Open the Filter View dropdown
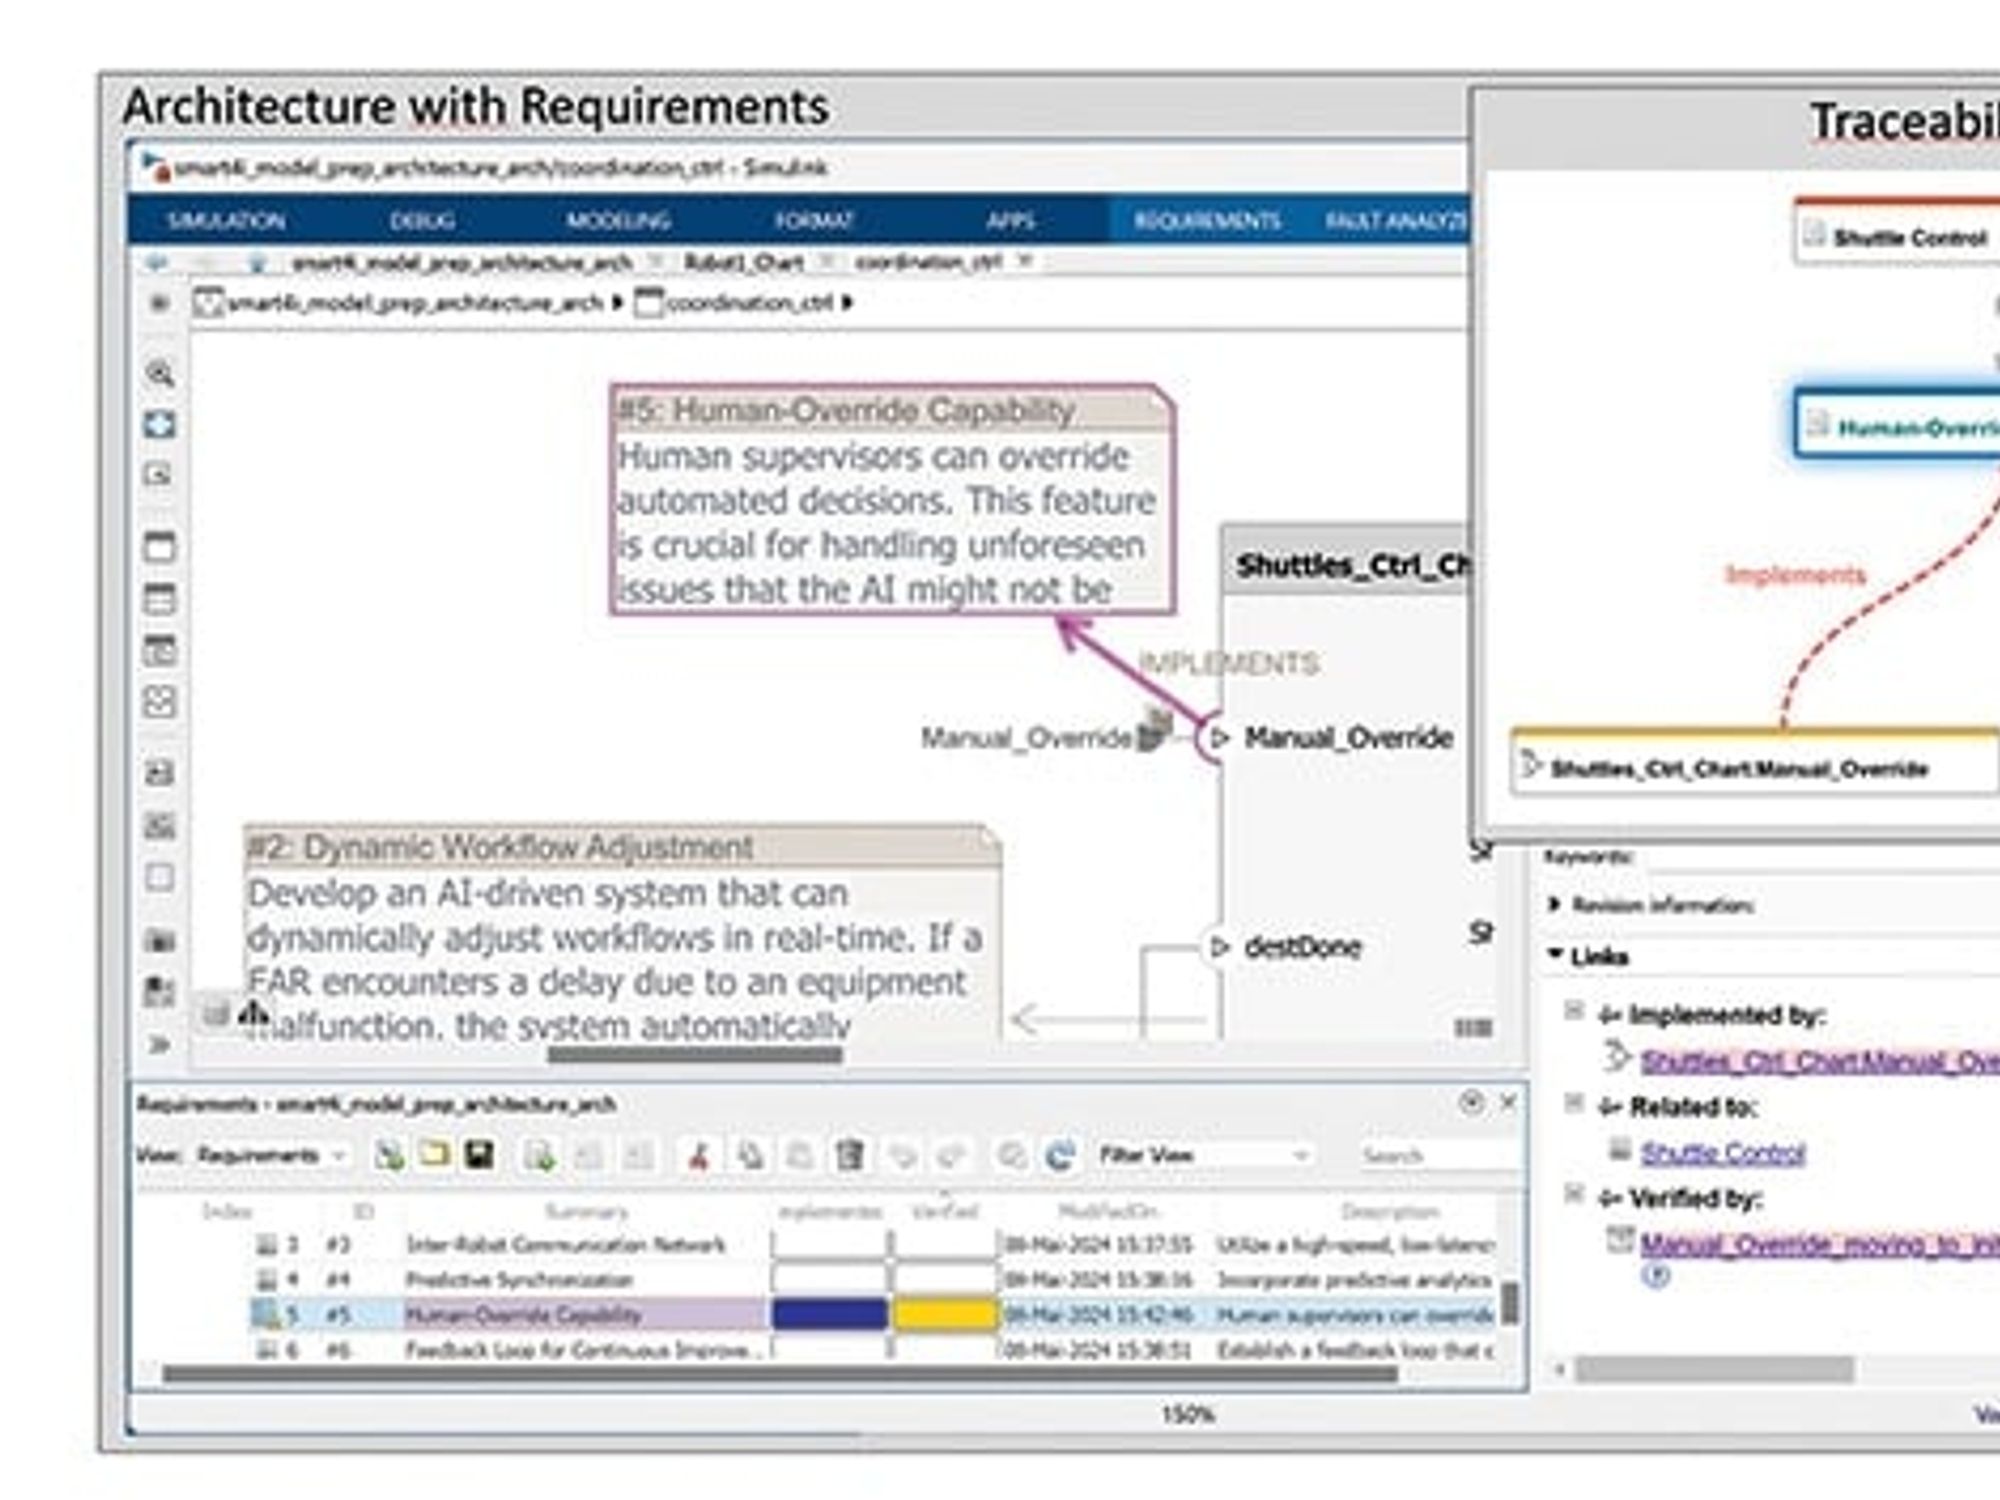 click(1204, 1155)
